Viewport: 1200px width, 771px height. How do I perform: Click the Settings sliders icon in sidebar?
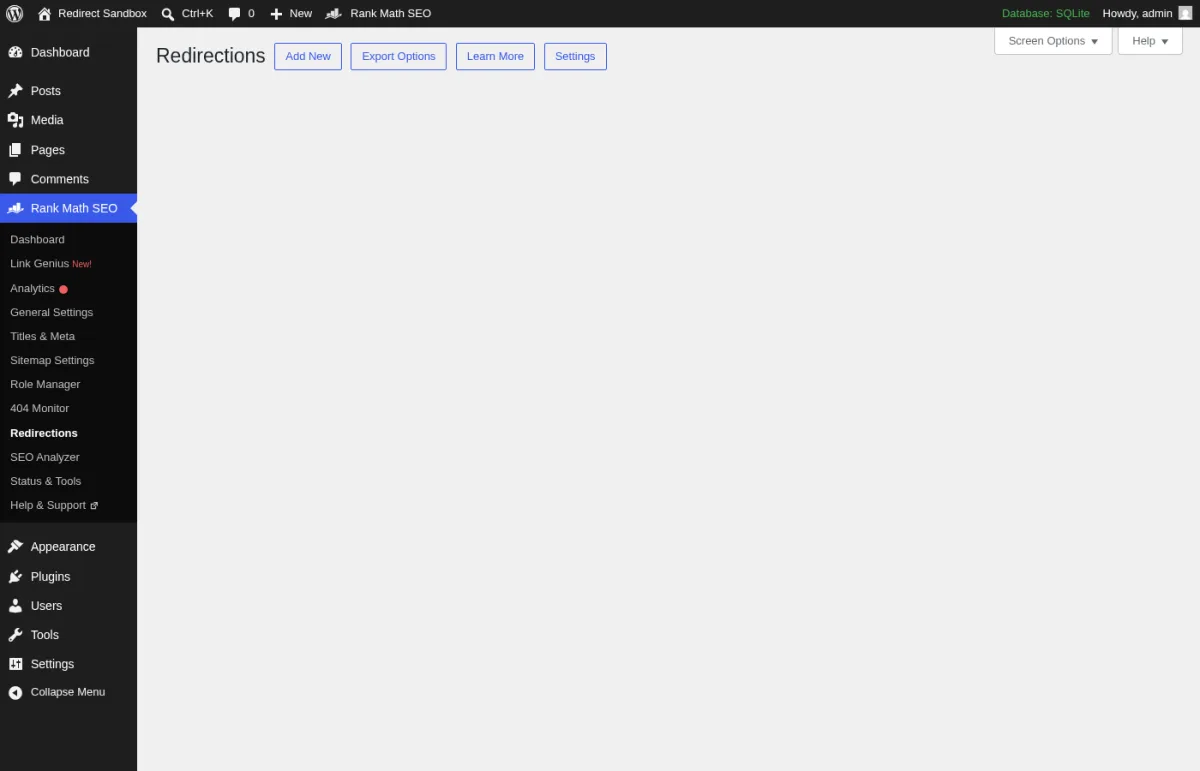click(x=15, y=664)
